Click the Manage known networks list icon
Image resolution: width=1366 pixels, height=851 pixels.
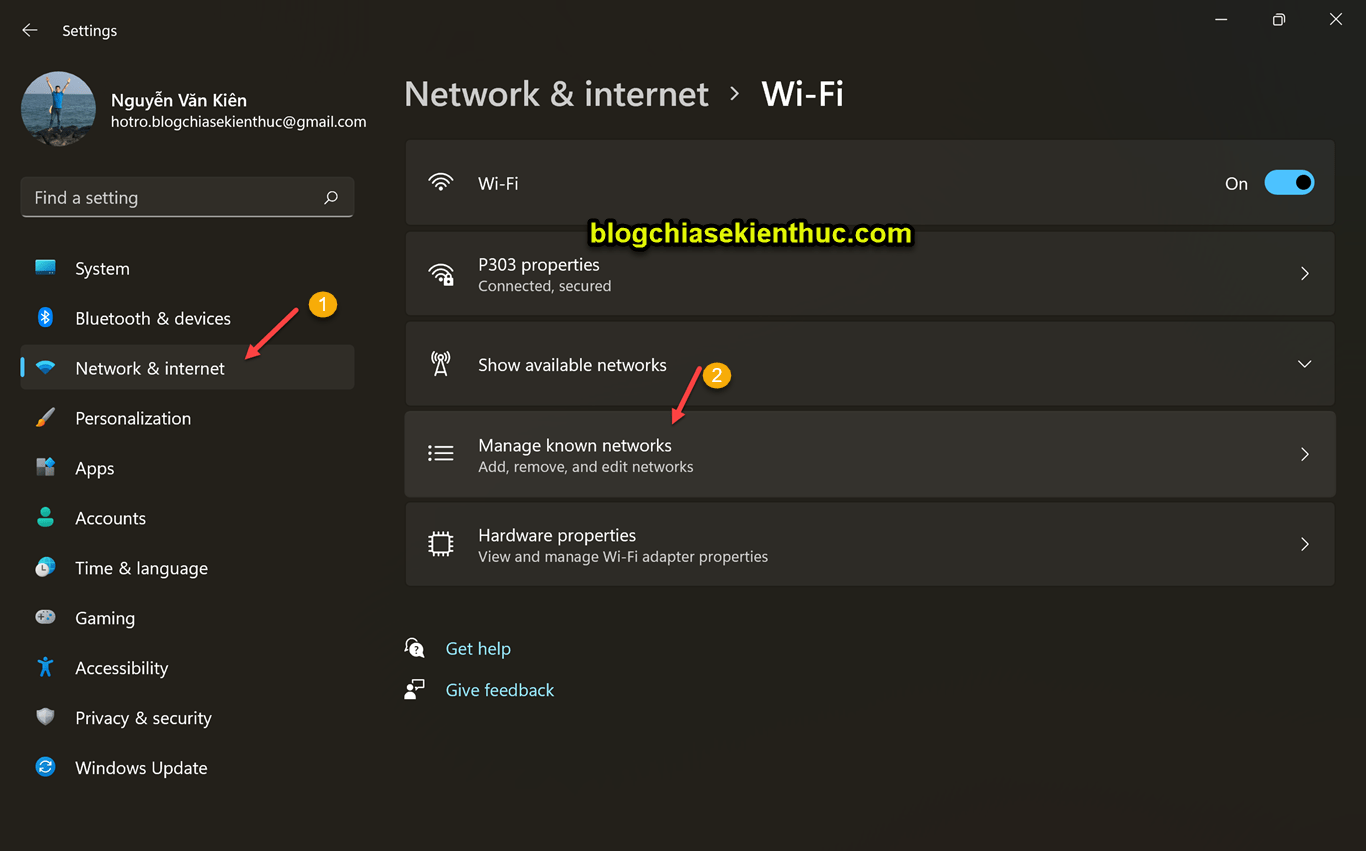(x=441, y=454)
